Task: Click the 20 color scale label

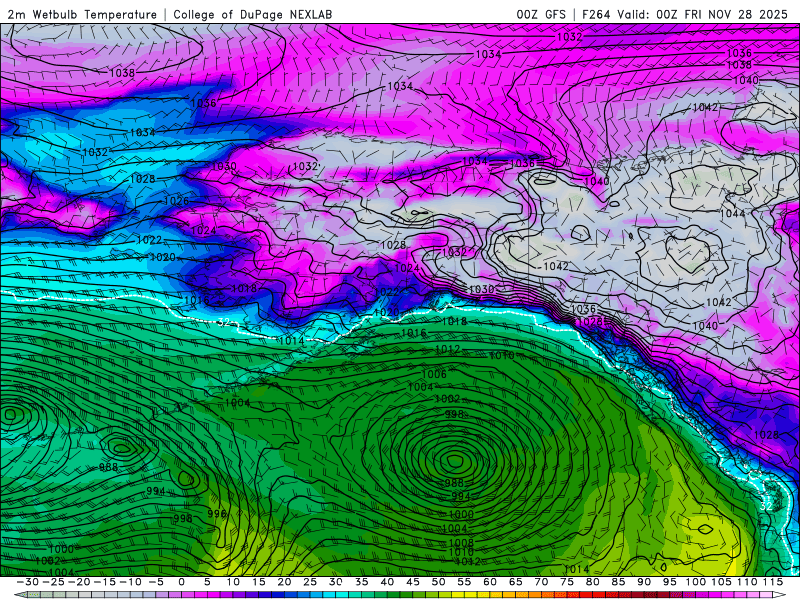Action: point(284,582)
